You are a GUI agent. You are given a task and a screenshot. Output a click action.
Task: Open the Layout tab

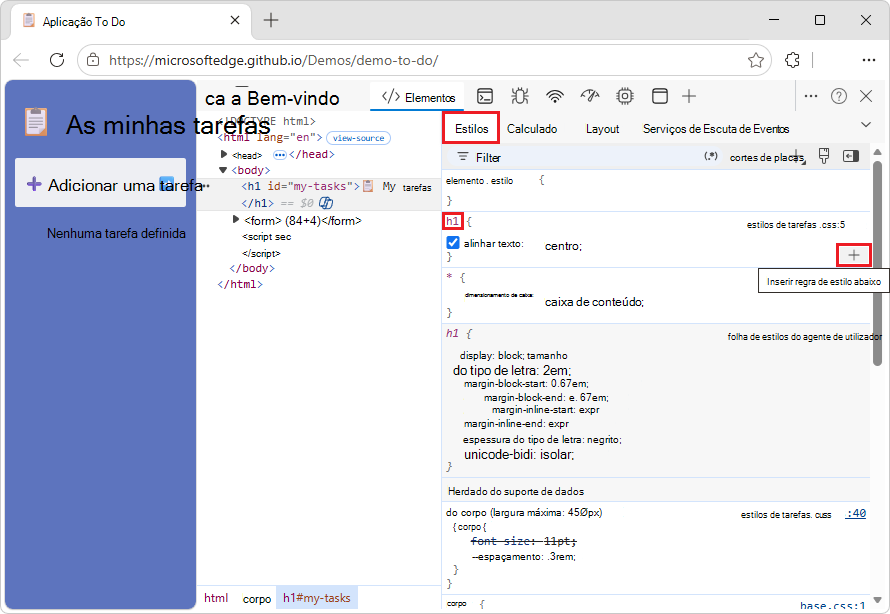click(x=602, y=129)
